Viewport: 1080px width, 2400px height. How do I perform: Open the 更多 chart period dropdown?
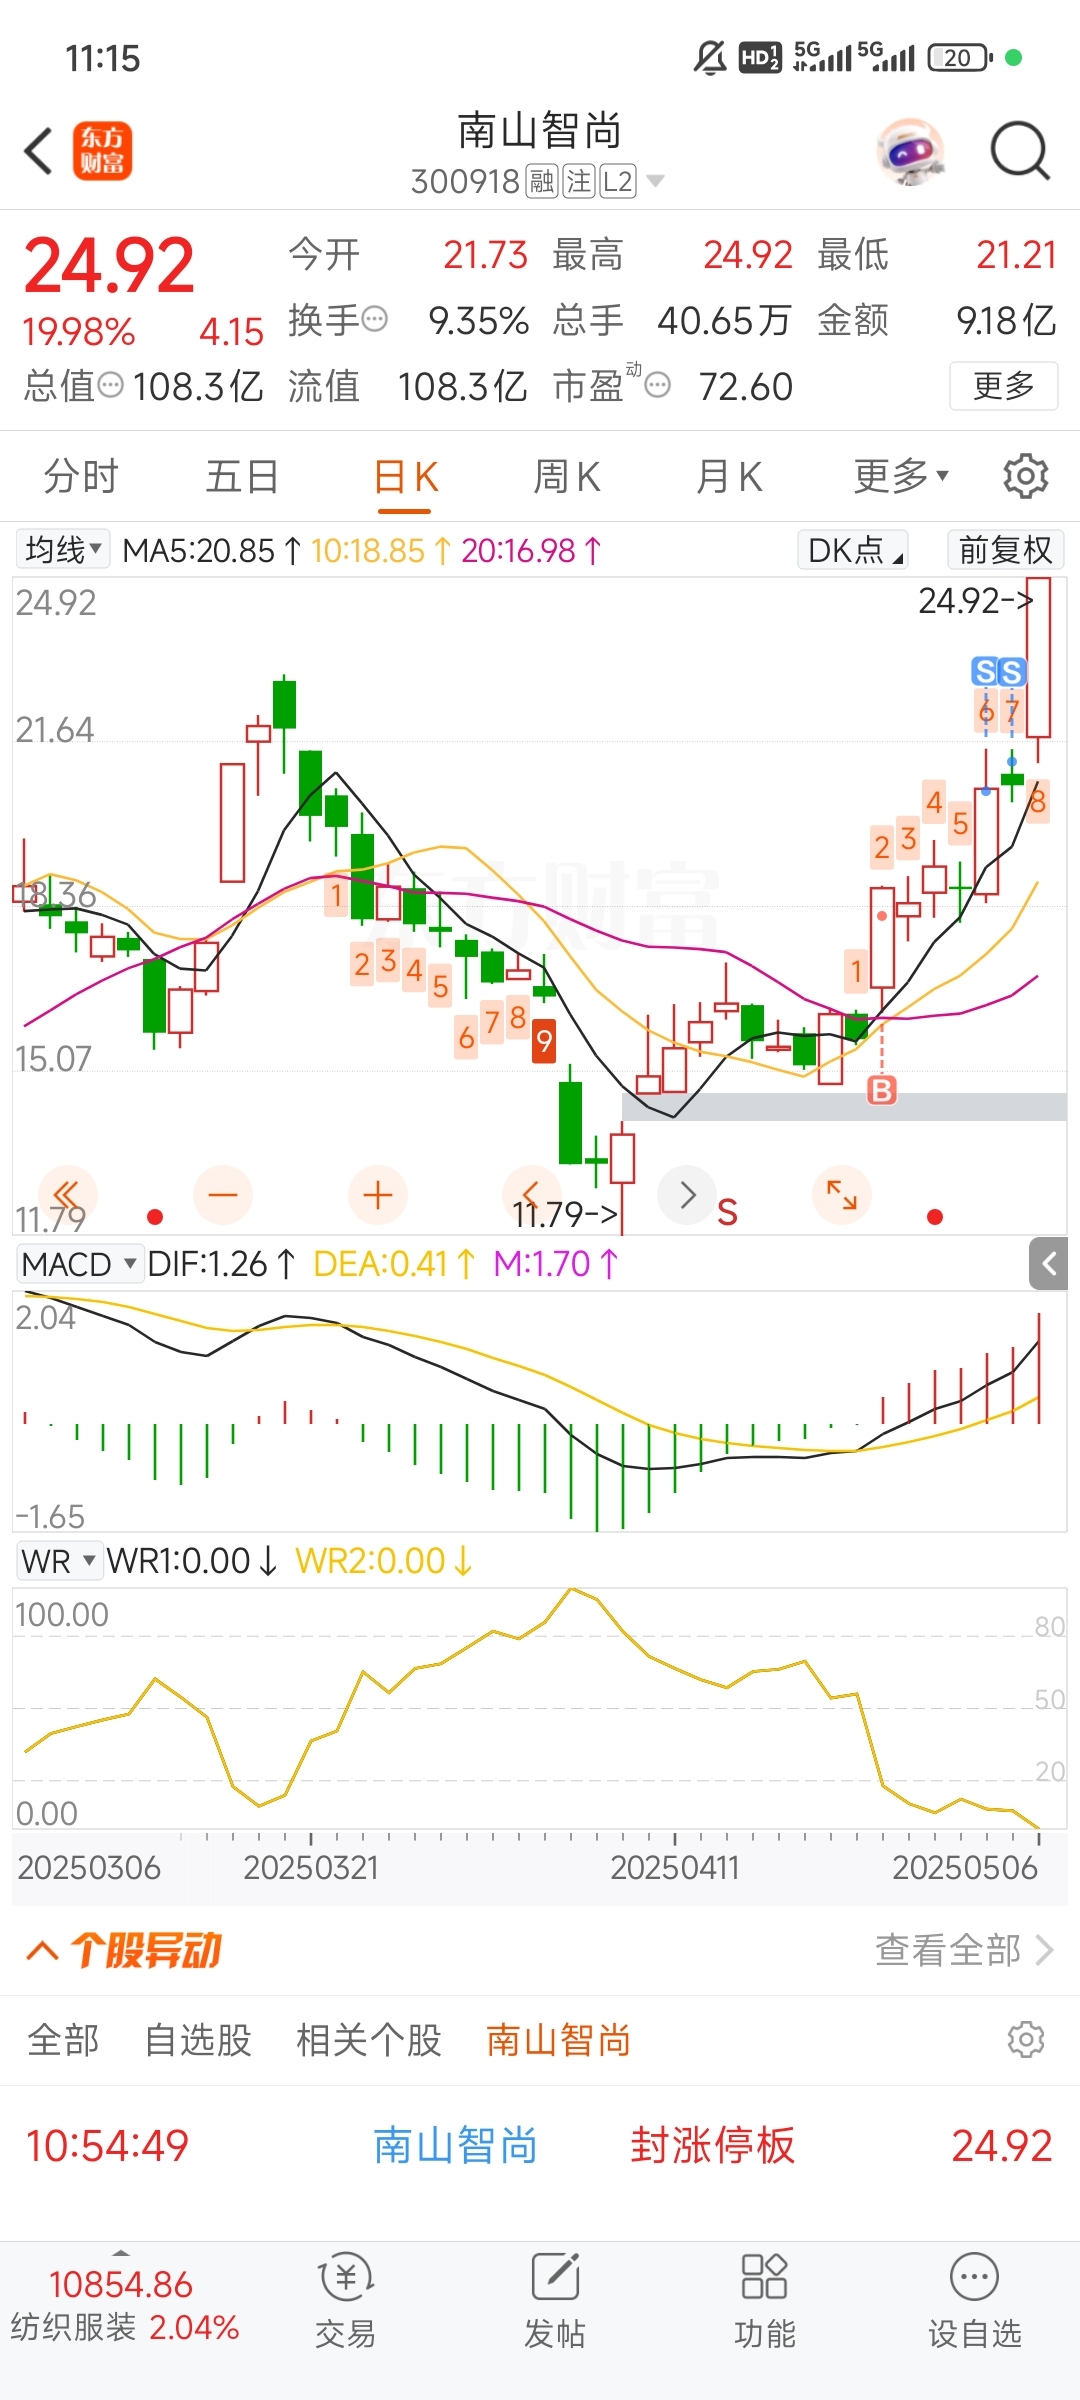point(901,477)
